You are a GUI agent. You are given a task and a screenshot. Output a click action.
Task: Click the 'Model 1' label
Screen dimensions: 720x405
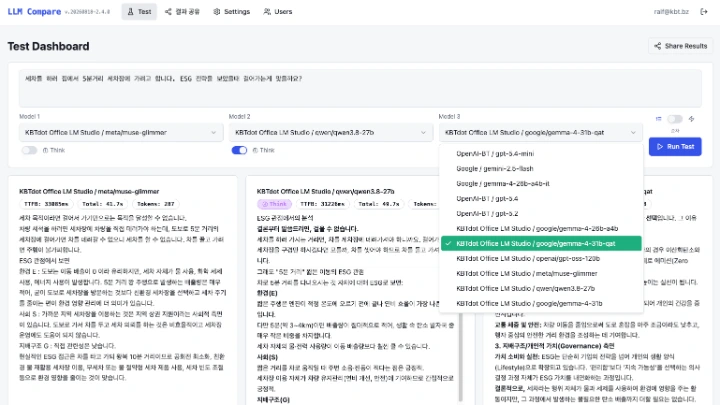point(29,117)
